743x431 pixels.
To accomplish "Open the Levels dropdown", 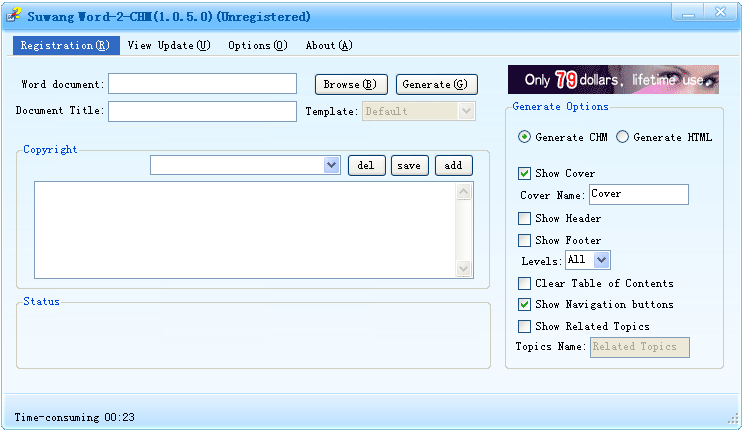I will [588, 260].
